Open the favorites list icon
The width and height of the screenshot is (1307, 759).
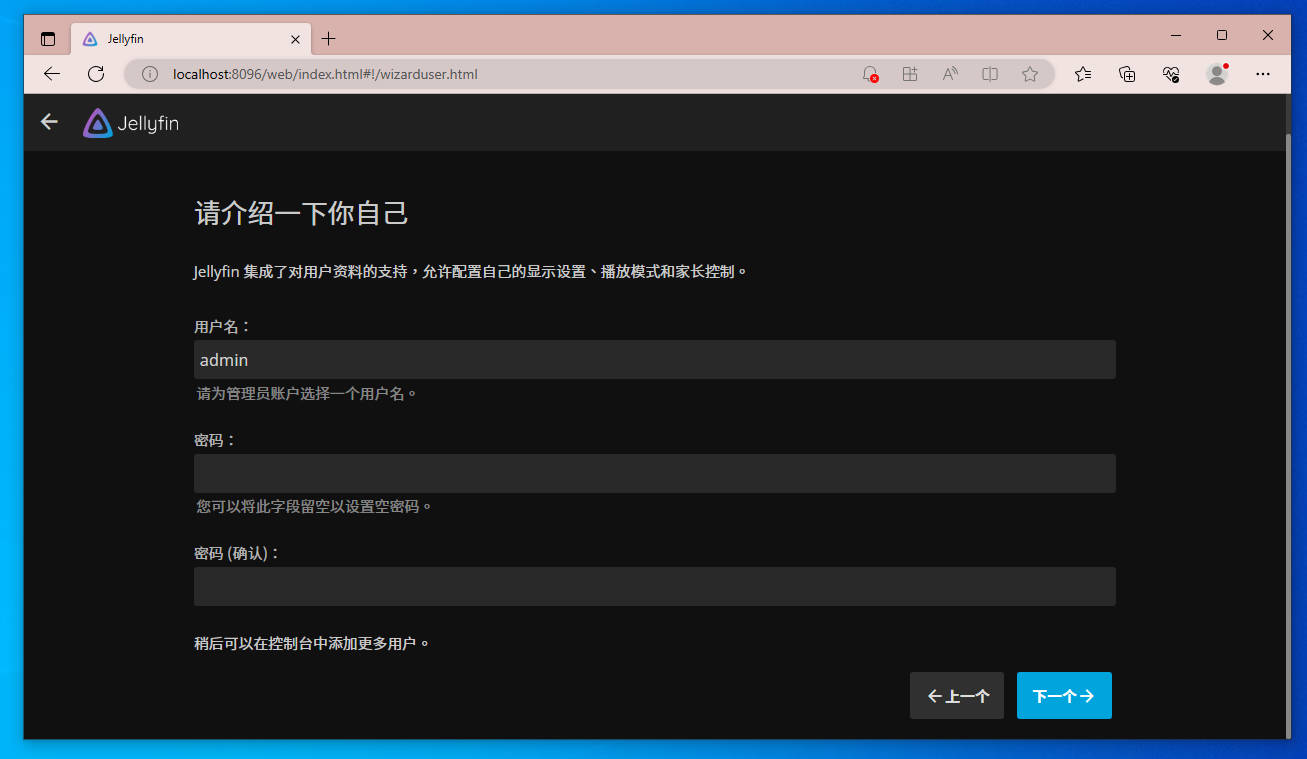coord(1083,74)
